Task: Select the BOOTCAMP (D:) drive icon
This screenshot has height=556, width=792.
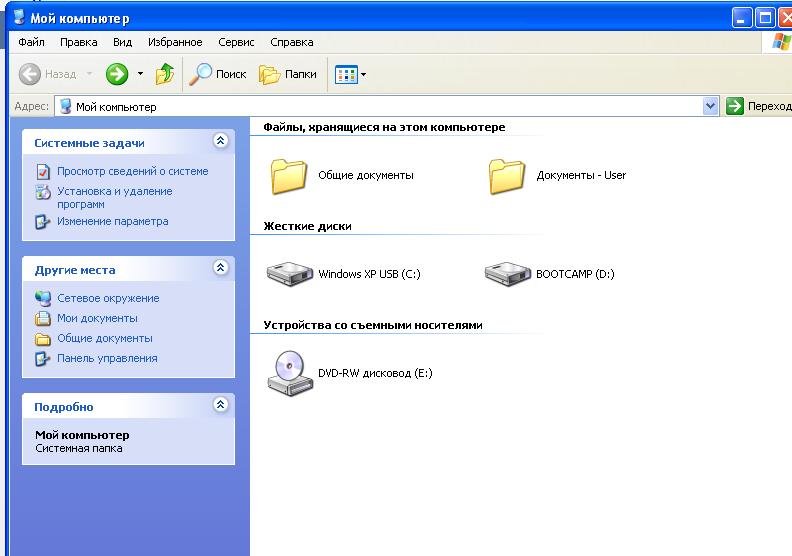Action: (x=508, y=274)
